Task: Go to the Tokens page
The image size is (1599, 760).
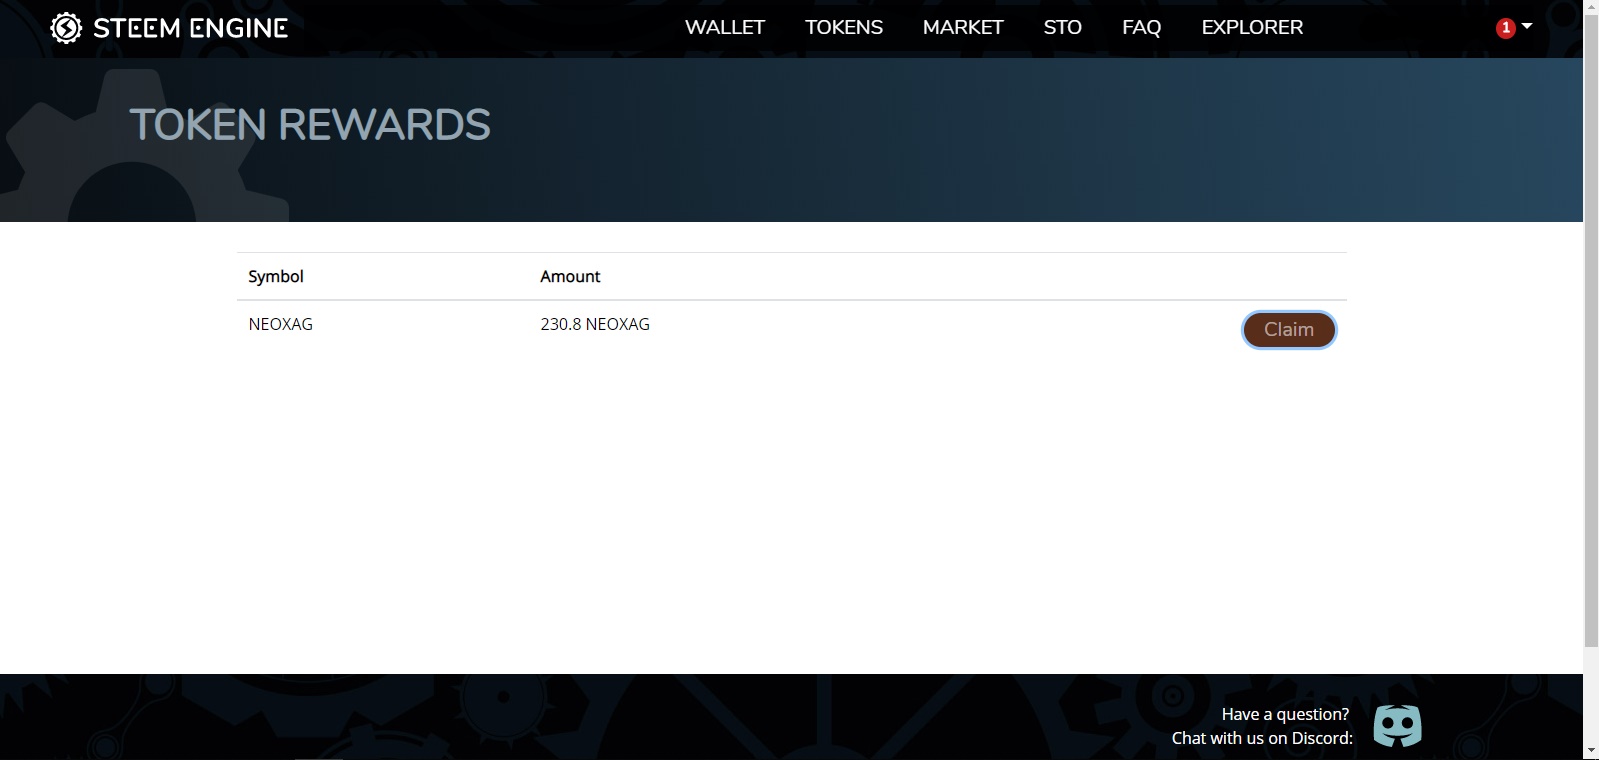Action: click(x=843, y=28)
